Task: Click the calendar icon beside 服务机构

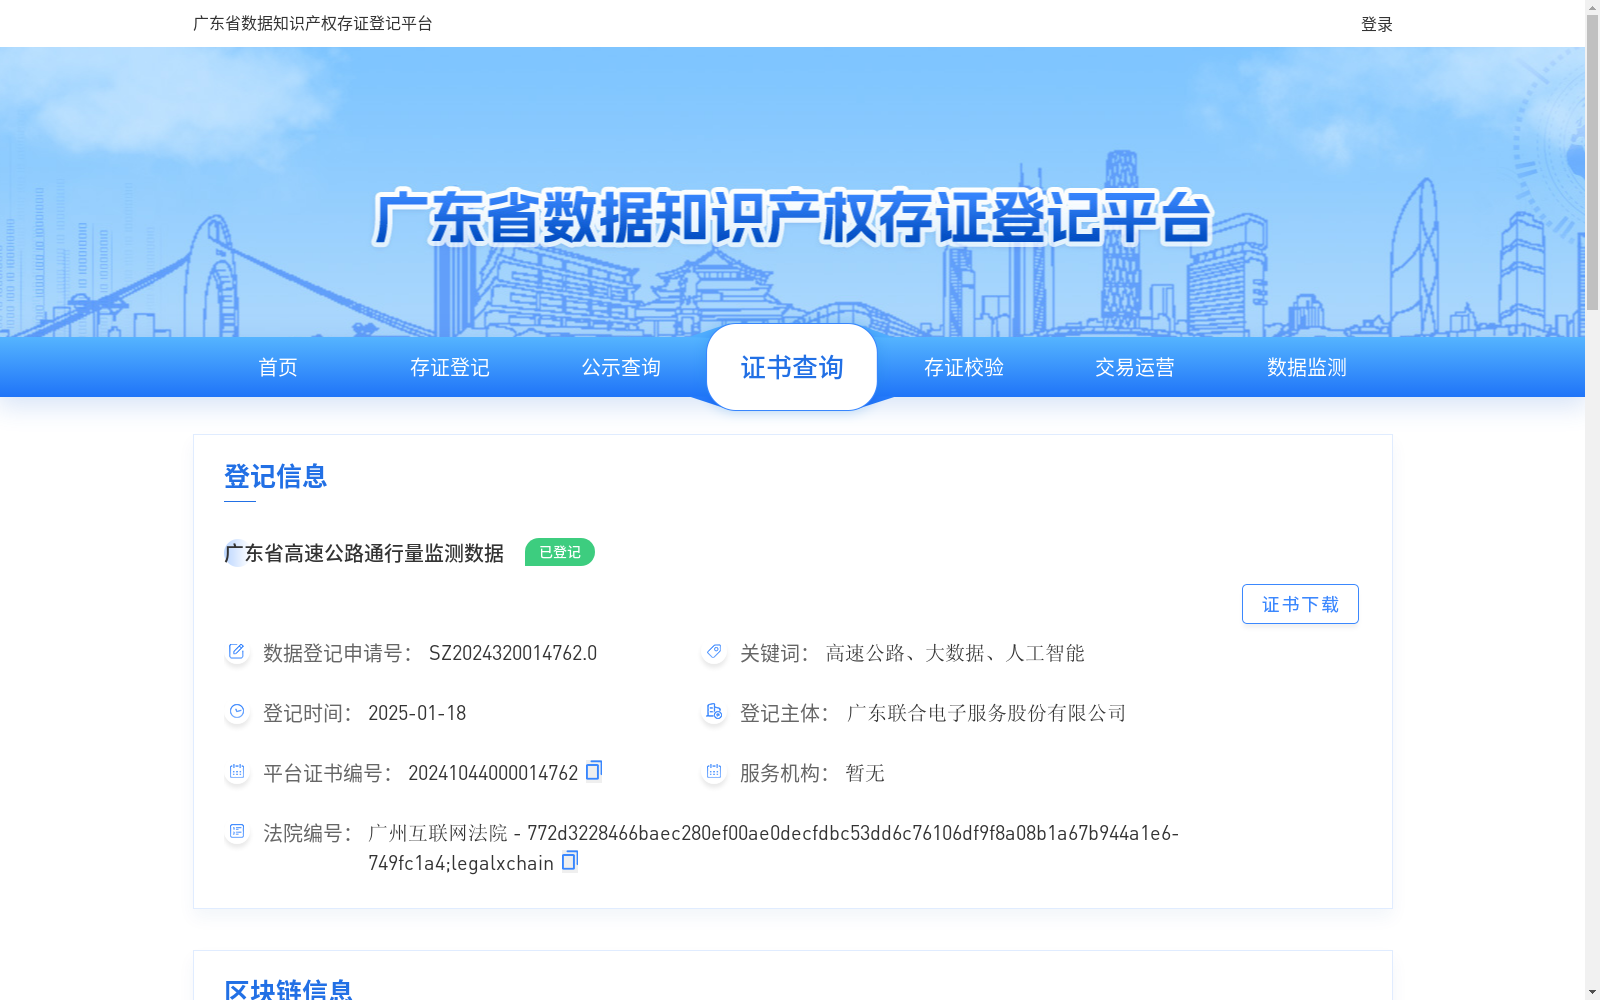Action: click(x=713, y=771)
